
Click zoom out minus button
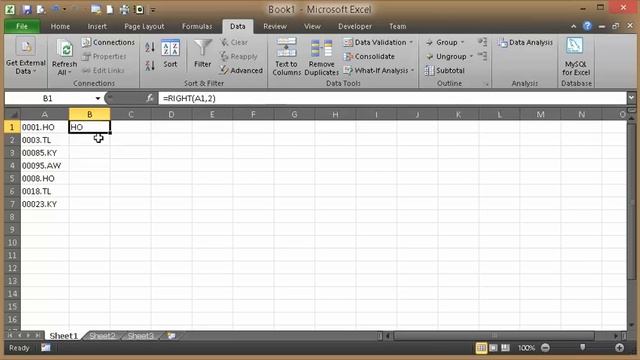pos(545,348)
